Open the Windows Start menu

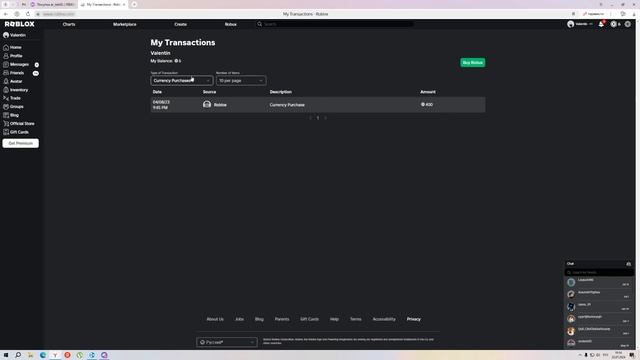6,355
